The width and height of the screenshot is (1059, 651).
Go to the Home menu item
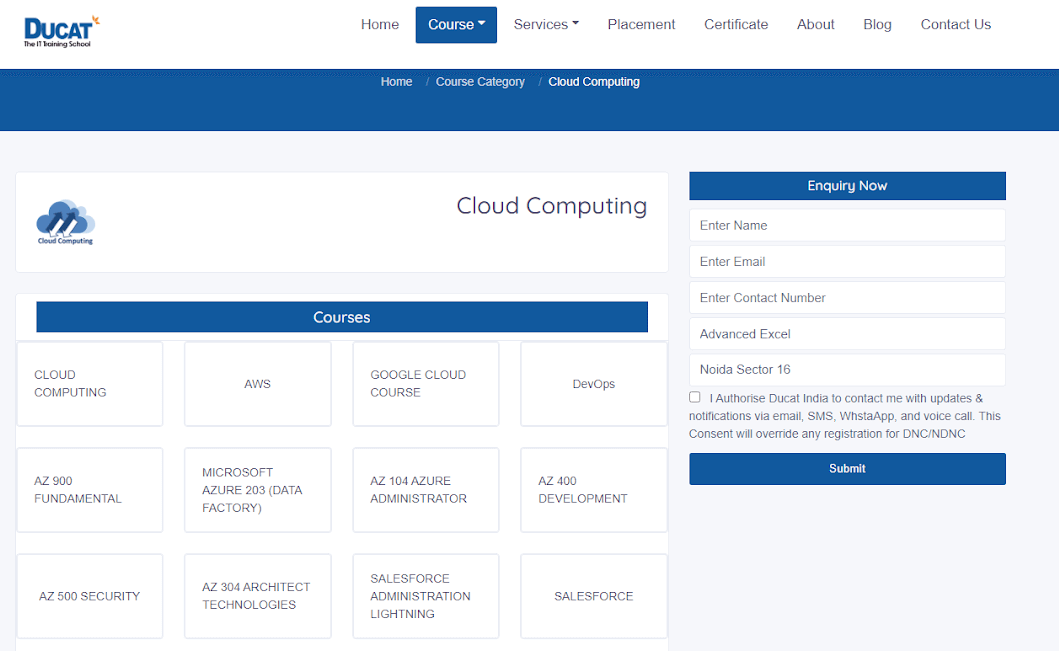coord(380,24)
